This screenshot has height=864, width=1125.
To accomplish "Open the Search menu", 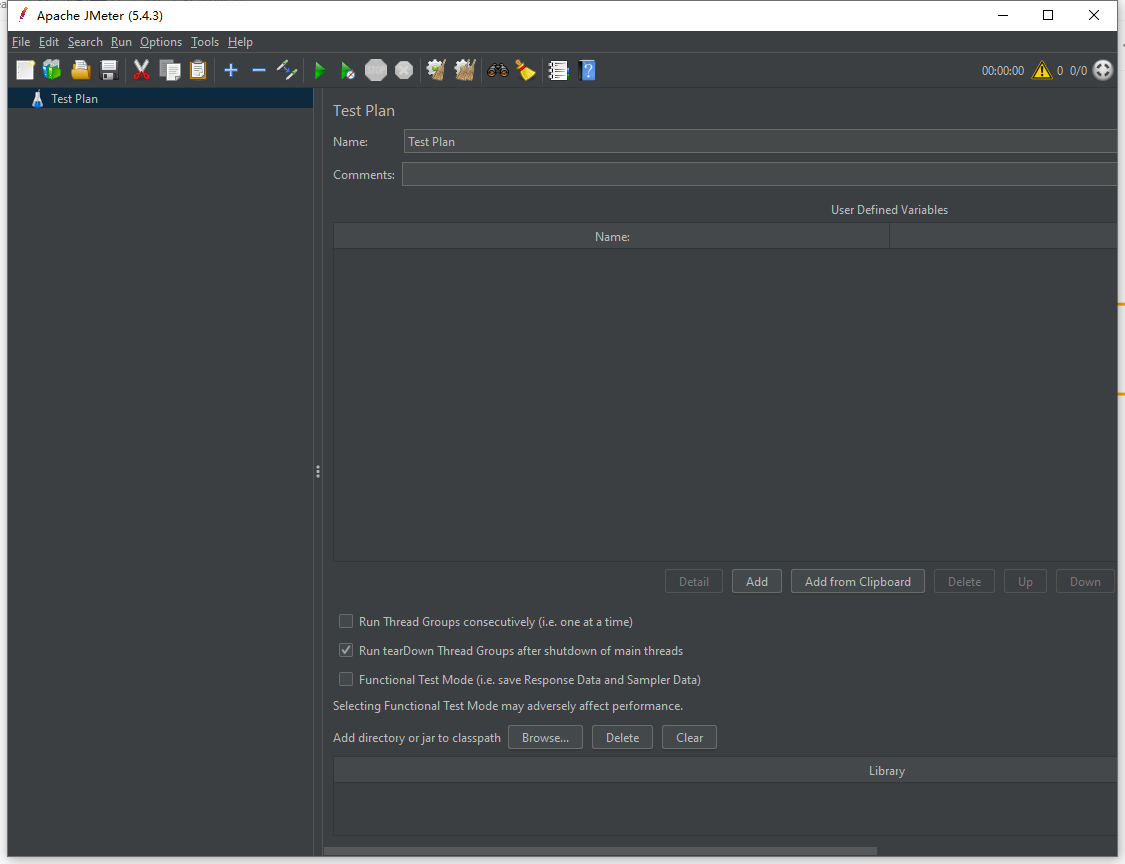I will (85, 42).
